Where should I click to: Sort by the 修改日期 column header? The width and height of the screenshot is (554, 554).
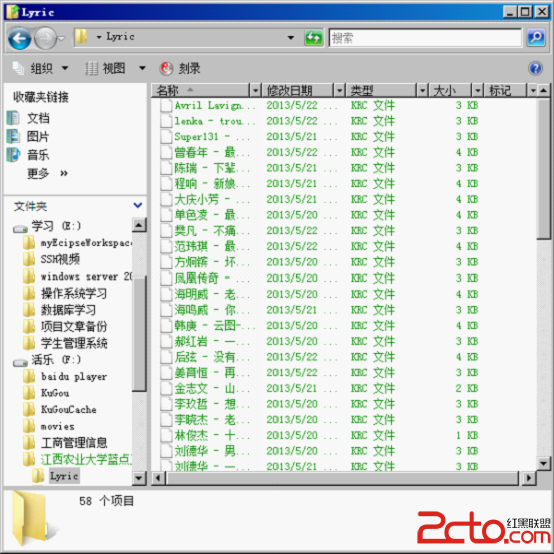(x=297, y=91)
